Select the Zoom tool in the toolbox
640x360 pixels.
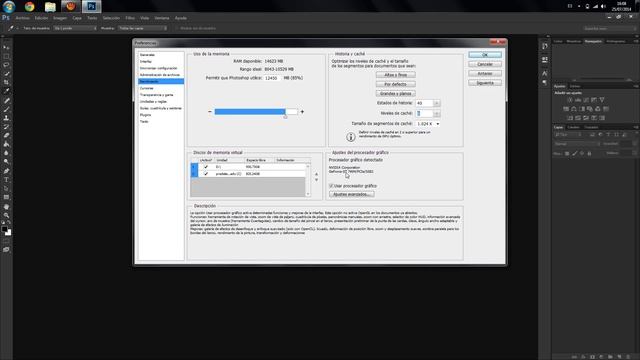coord(6,216)
